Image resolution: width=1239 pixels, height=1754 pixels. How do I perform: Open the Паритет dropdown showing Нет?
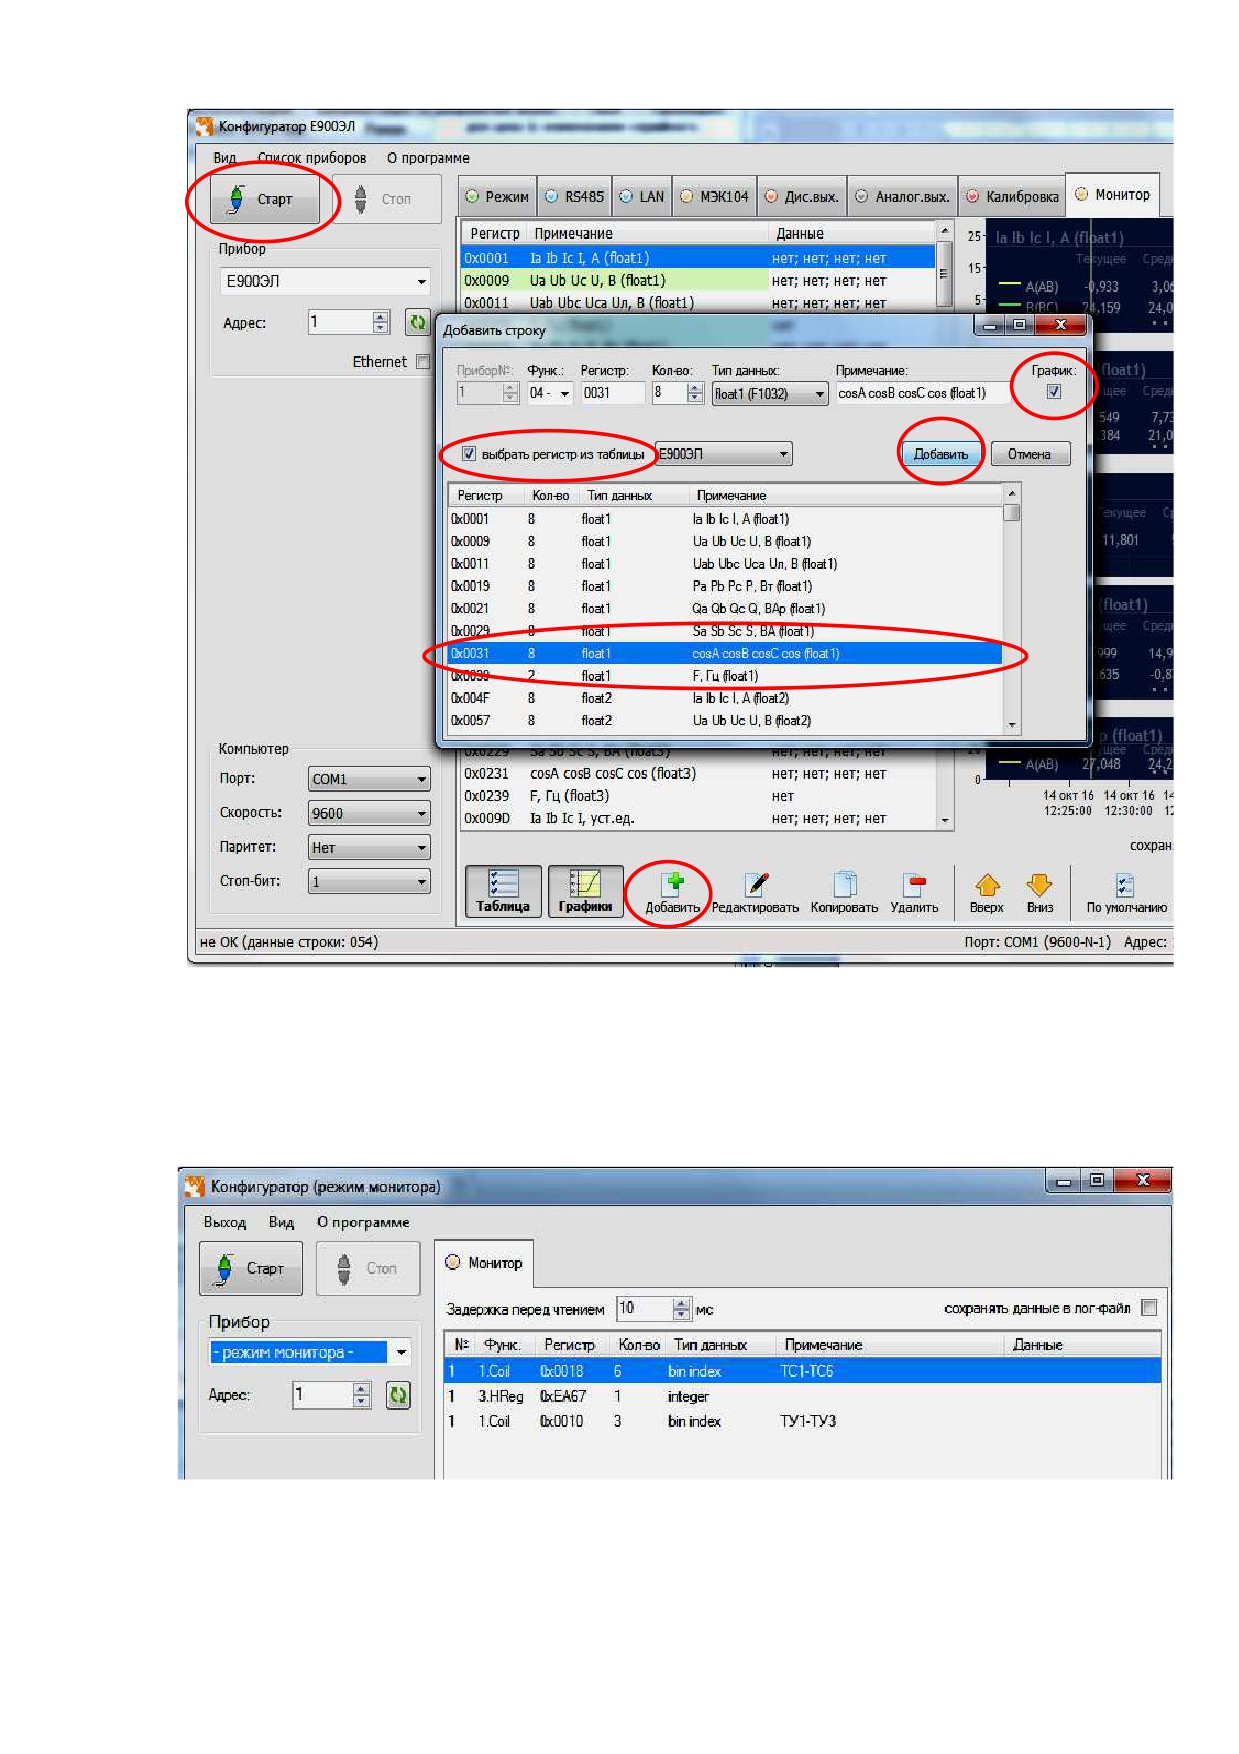[x=369, y=847]
